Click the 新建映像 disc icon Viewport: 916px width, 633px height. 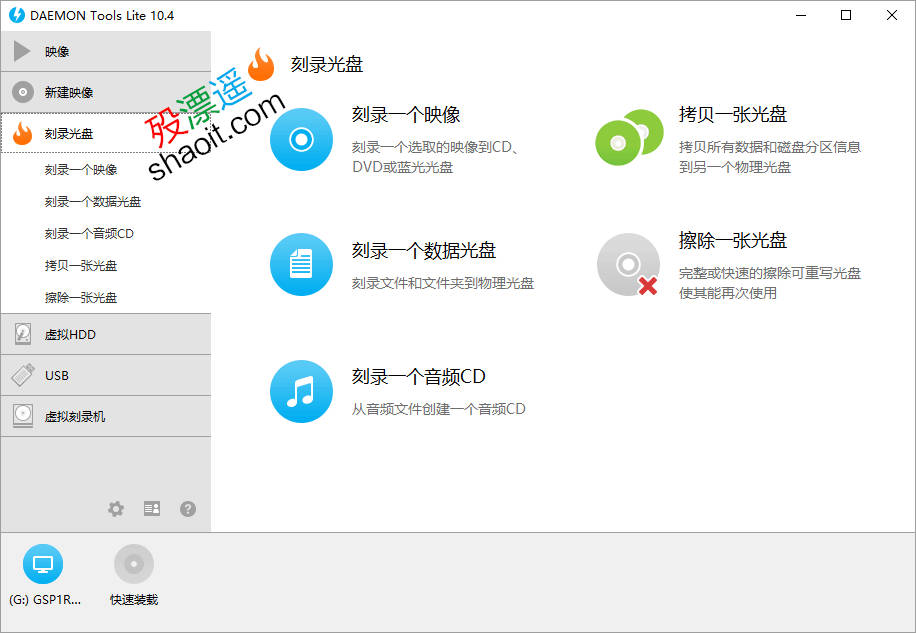click(x=23, y=92)
